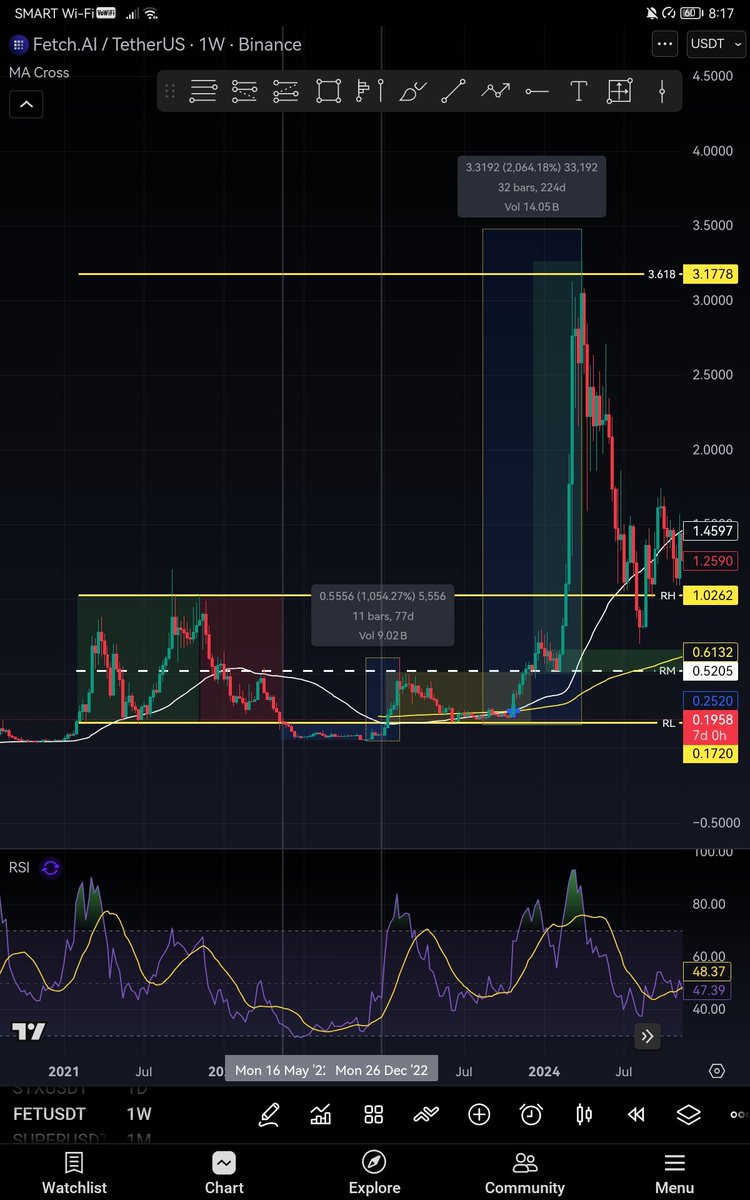Open the chart type lines icon
The image size is (750, 1200).
tap(426, 1114)
